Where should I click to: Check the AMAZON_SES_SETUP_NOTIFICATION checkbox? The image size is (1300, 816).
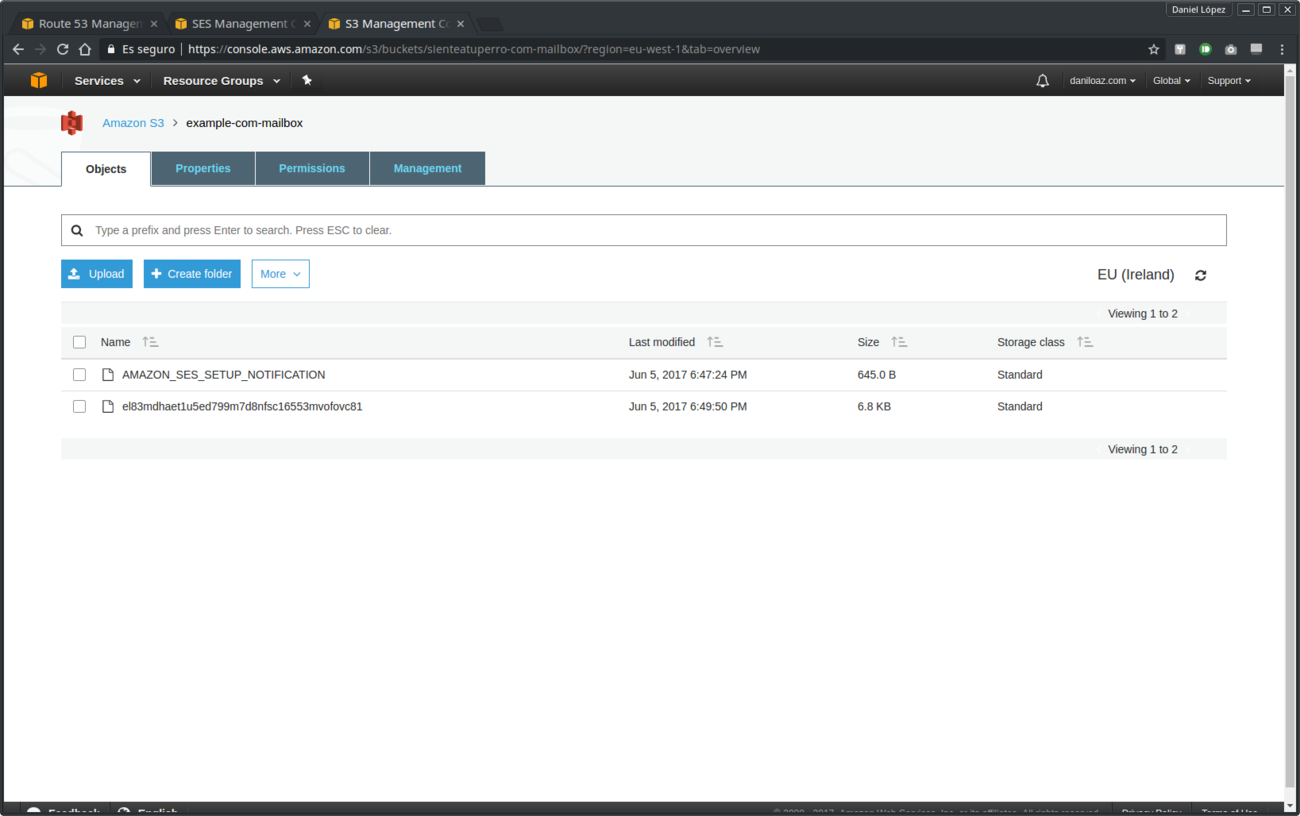click(79, 375)
